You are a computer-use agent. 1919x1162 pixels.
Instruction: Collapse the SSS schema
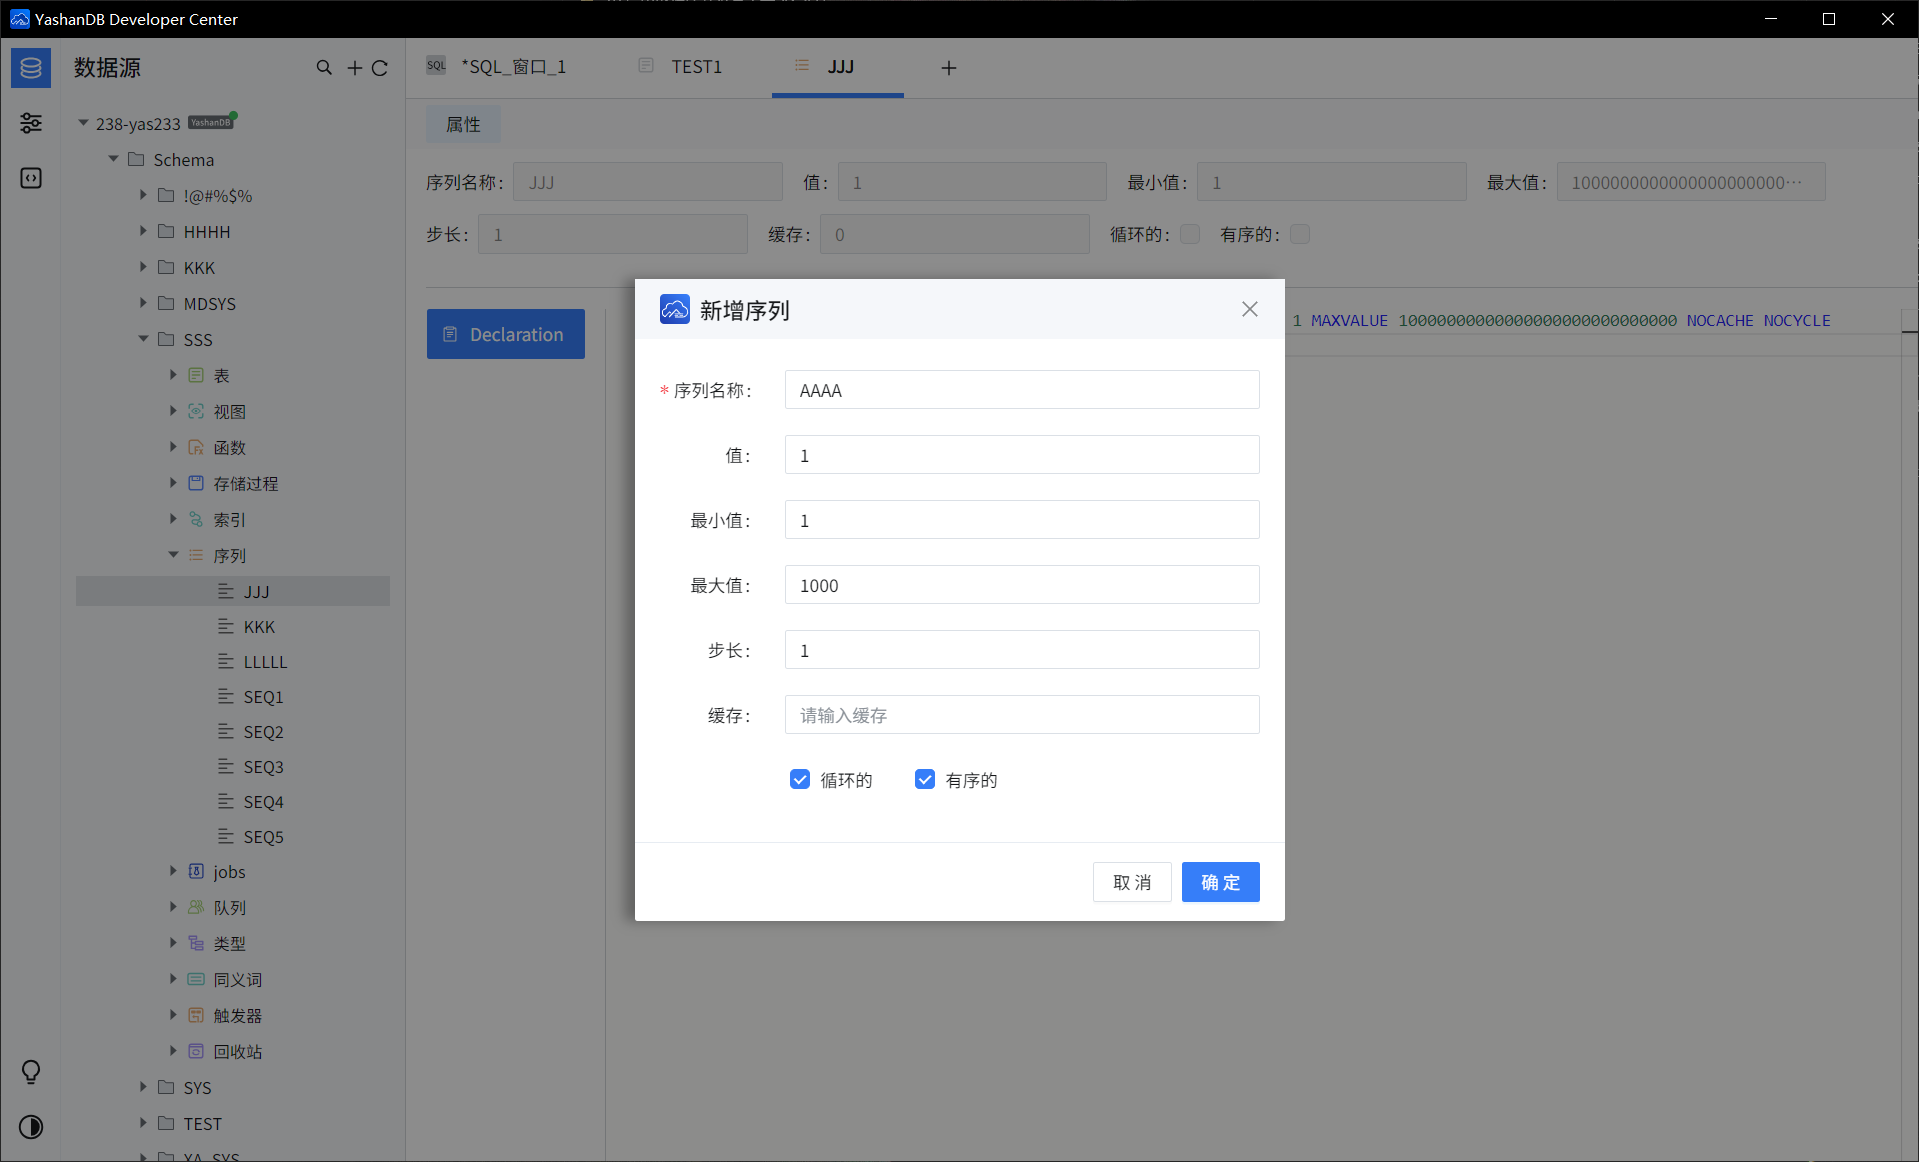143,339
